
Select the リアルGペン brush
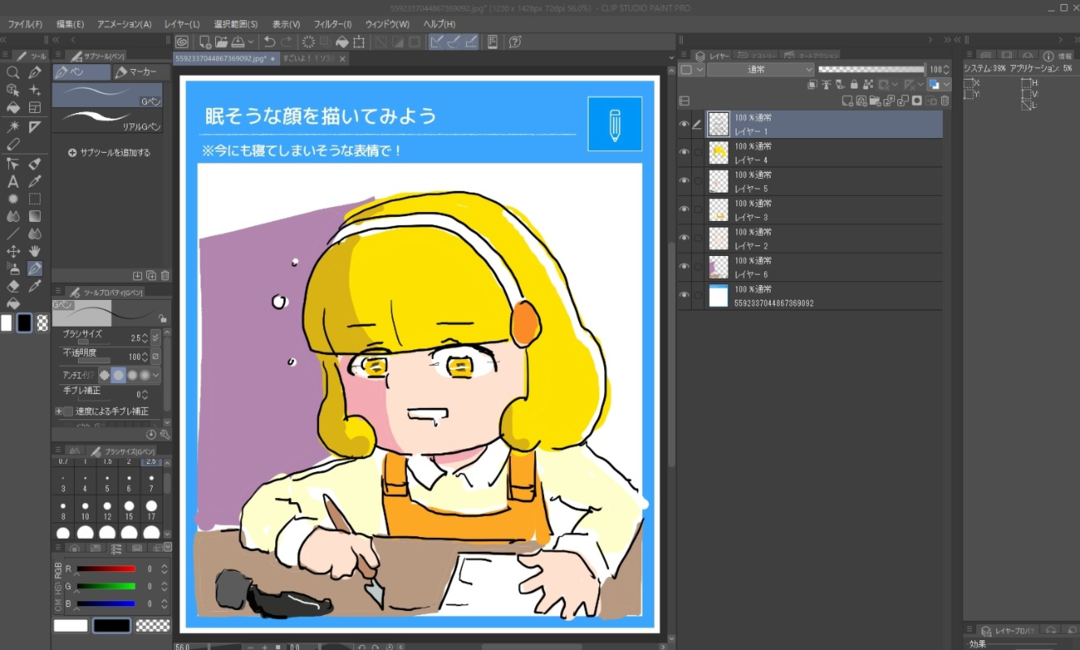[107, 120]
